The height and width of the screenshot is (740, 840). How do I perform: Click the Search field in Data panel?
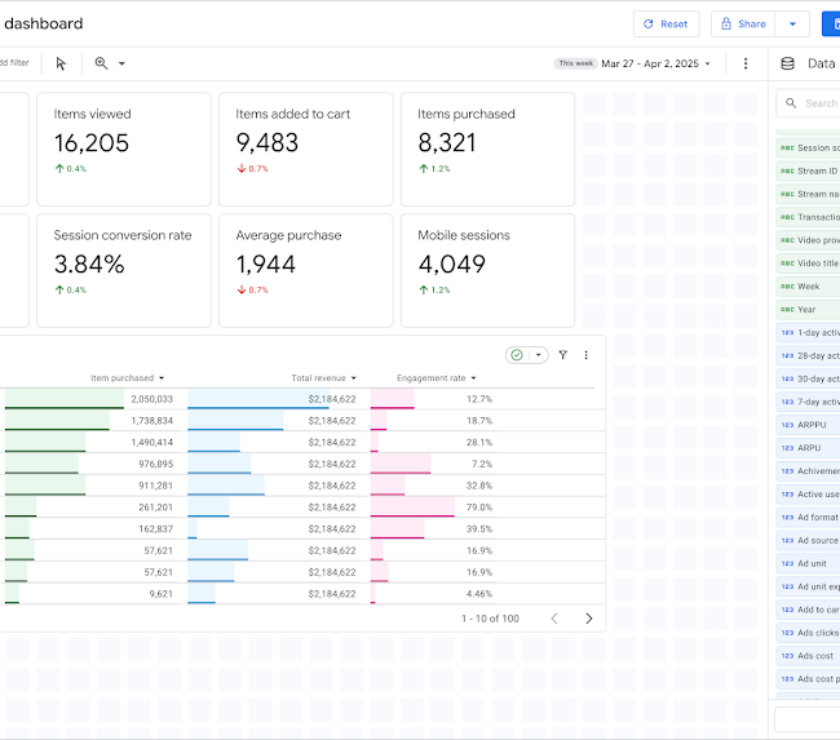click(x=808, y=103)
